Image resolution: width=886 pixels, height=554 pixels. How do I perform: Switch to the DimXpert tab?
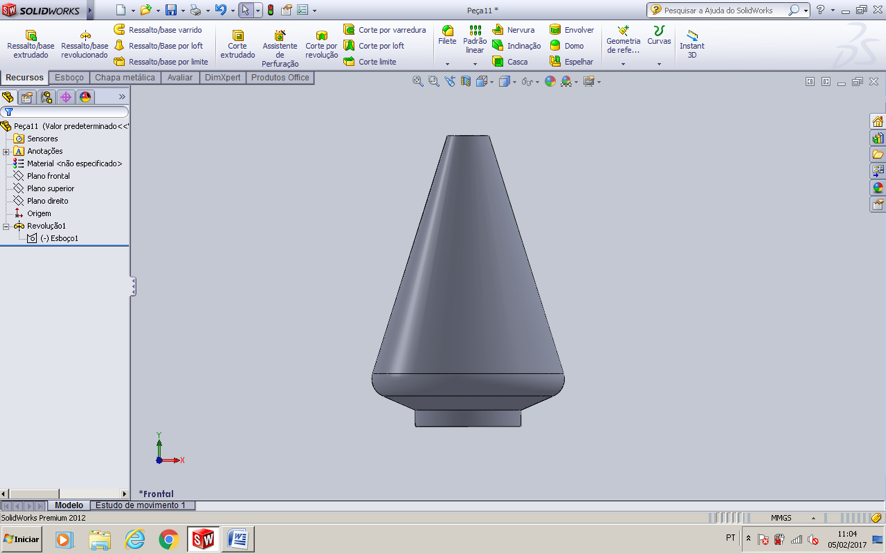click(223, 77)
